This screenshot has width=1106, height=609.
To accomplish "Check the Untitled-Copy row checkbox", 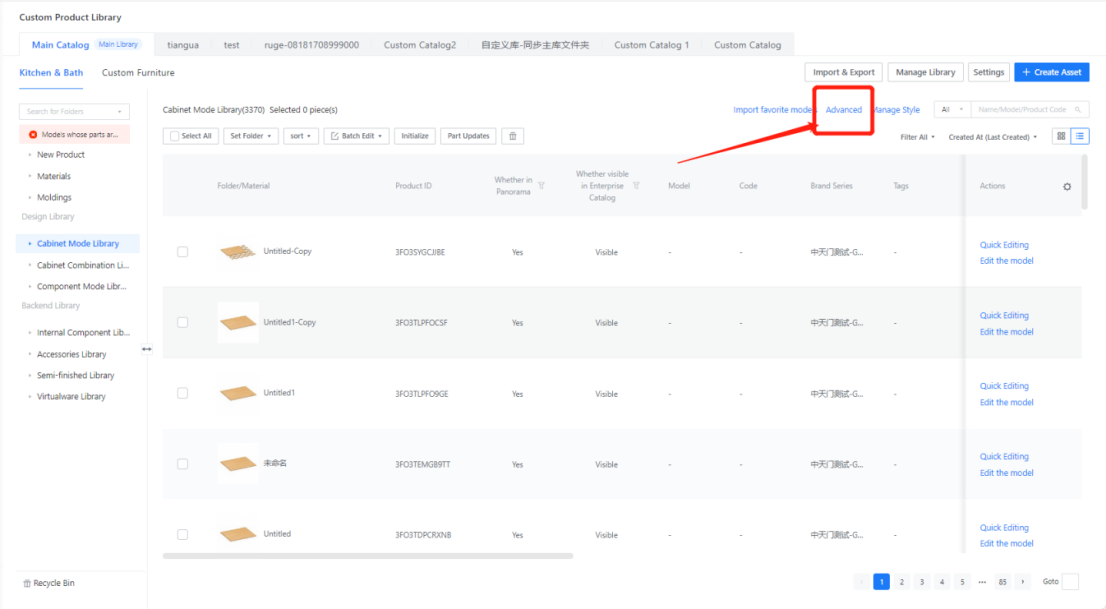I will point(182,252).
